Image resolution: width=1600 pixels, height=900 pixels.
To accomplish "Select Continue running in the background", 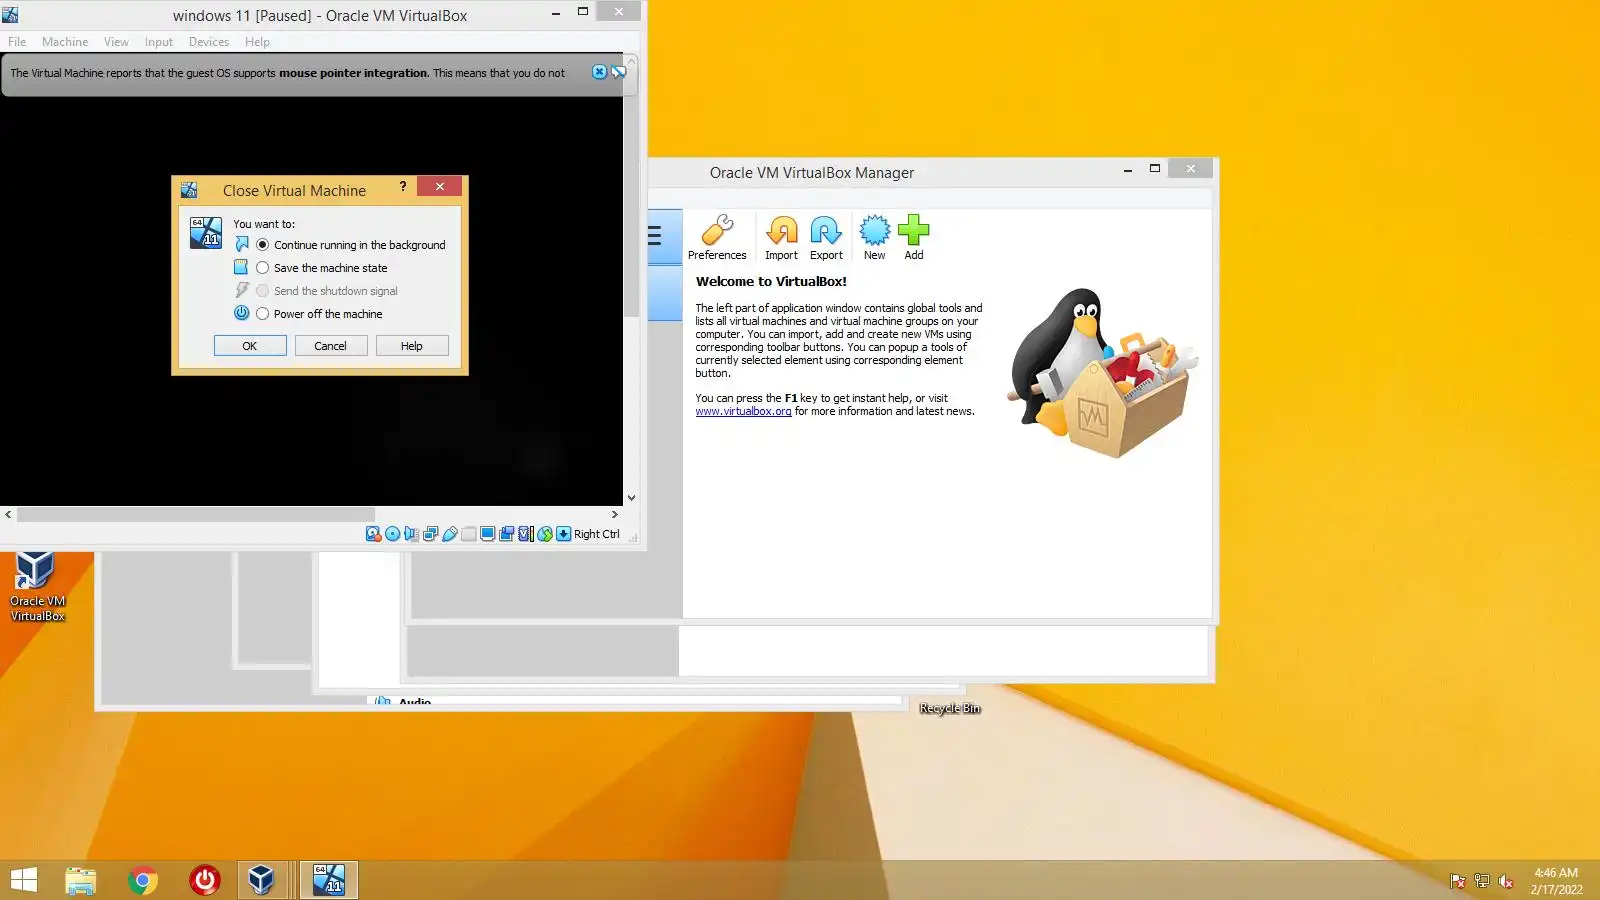I will click(x=351, y=245).
